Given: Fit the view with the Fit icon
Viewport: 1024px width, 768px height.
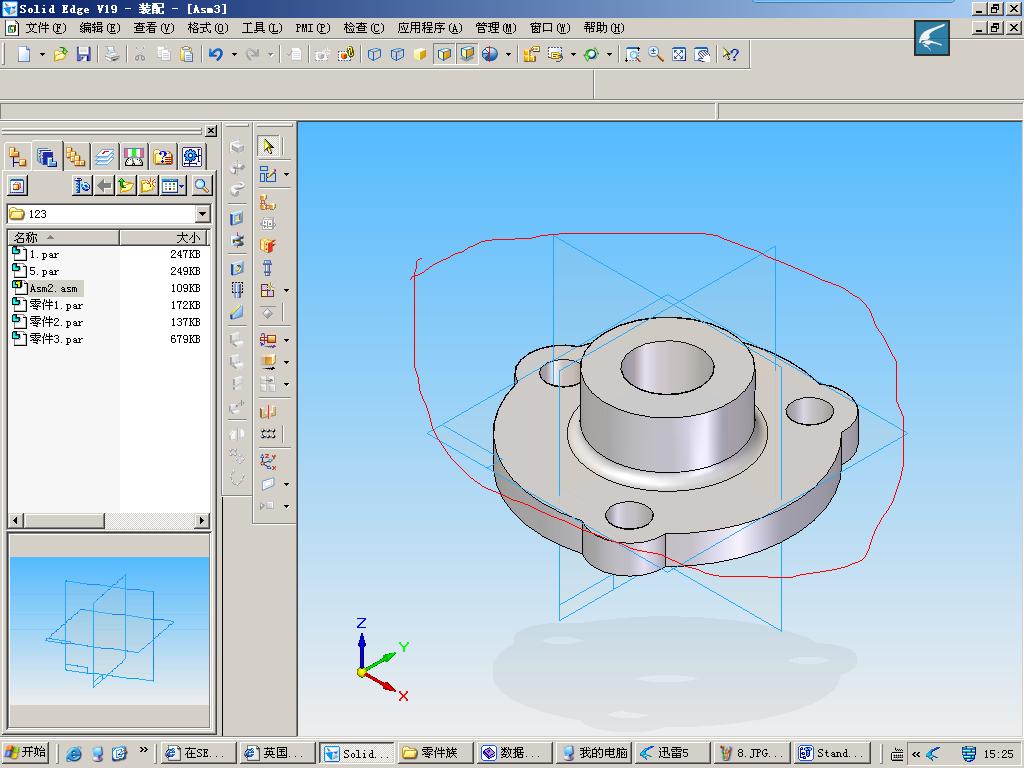Looking at the screenshot, I should click(679, 54).
